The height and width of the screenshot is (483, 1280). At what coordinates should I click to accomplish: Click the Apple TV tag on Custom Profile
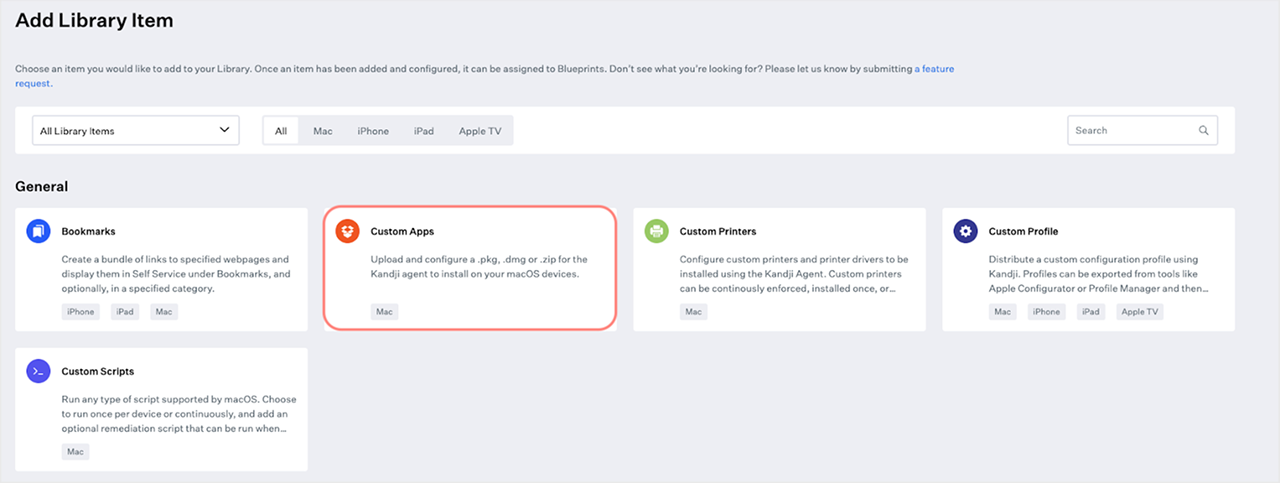click(1139, 312)
